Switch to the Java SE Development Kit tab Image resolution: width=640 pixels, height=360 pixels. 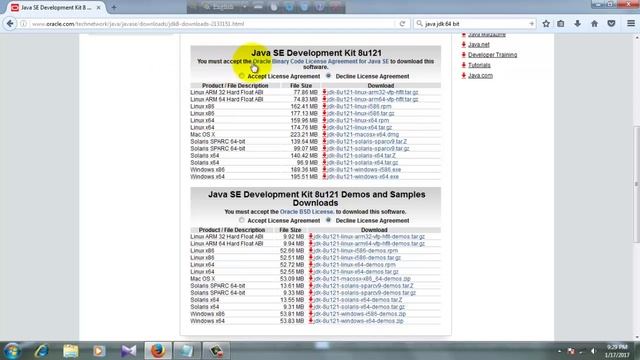56,7
